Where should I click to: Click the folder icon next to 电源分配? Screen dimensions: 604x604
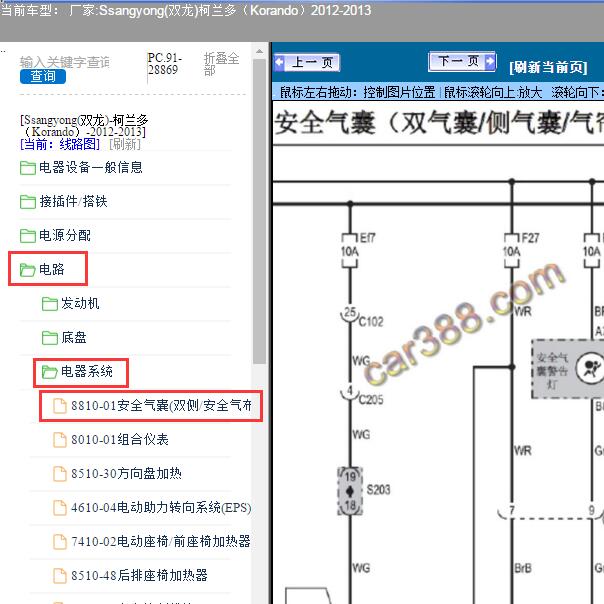pos(28,236)
